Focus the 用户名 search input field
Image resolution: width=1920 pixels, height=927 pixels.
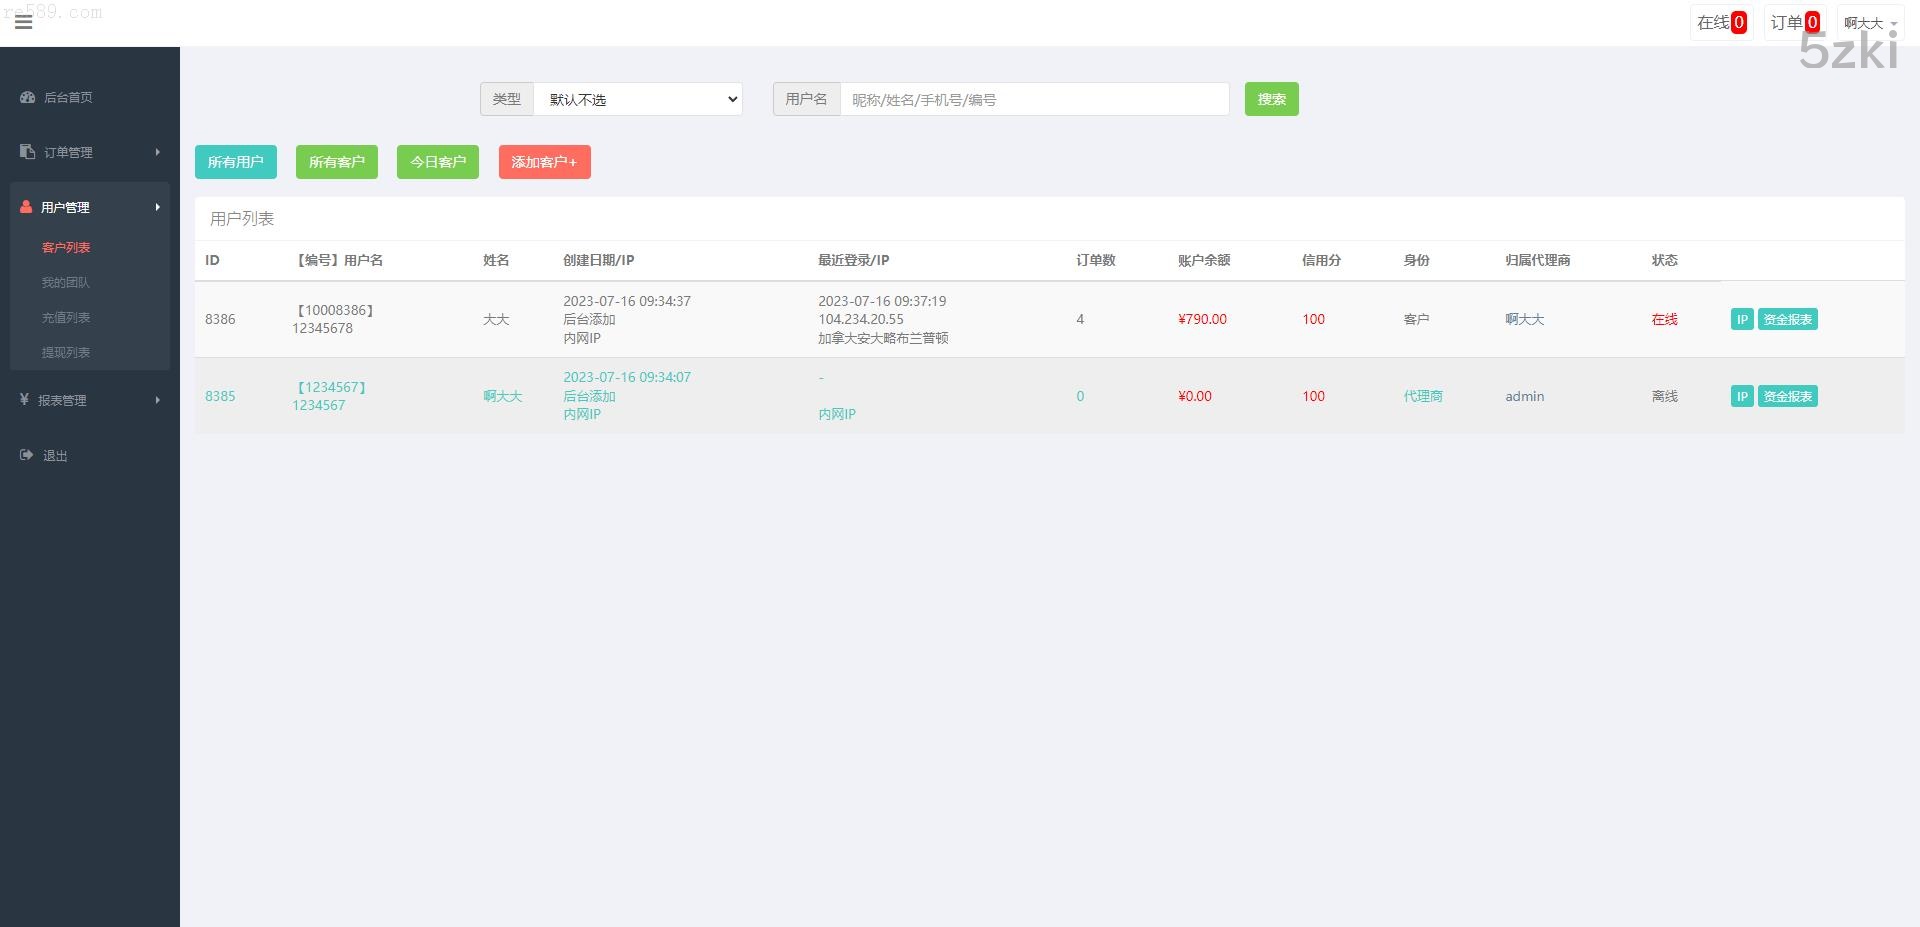(1034, 99)
